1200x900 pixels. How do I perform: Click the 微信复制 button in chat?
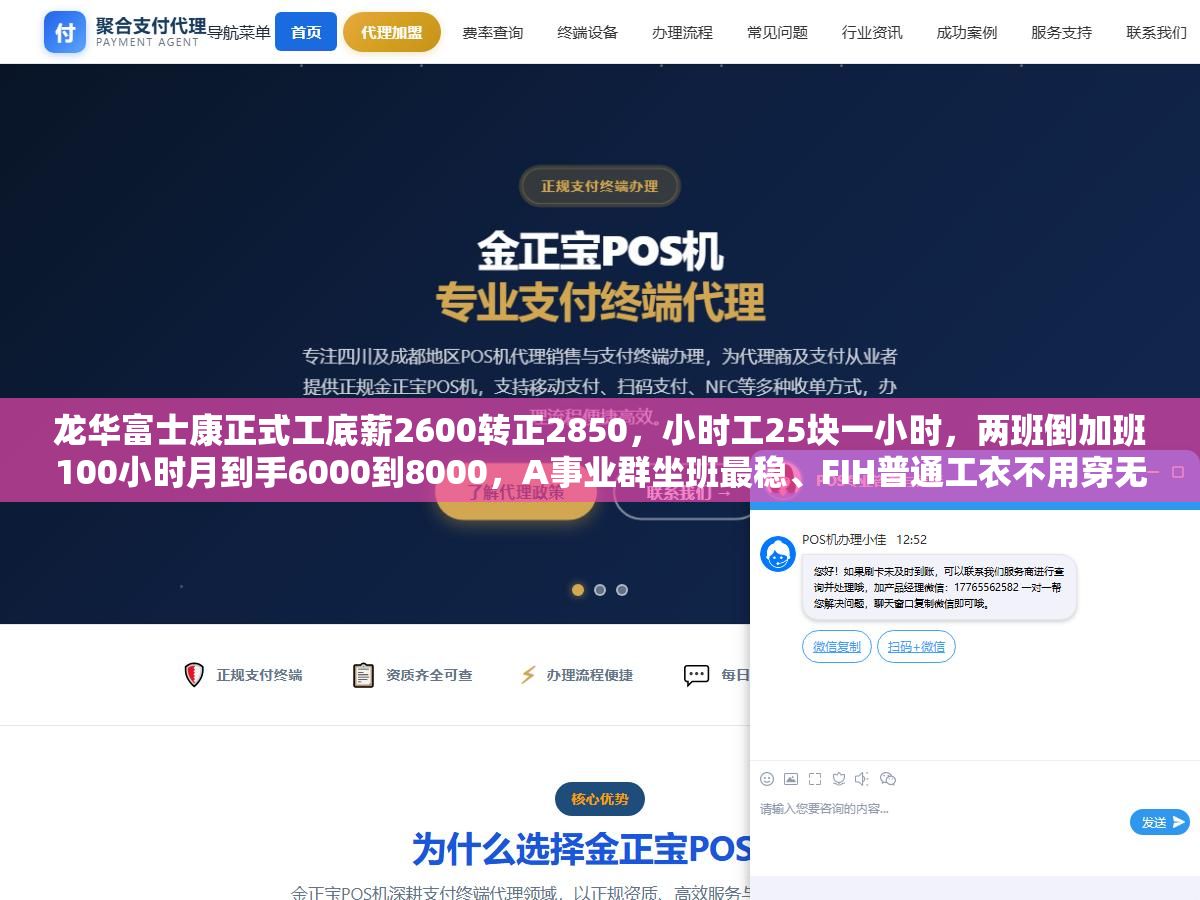[x=837, y=647]
